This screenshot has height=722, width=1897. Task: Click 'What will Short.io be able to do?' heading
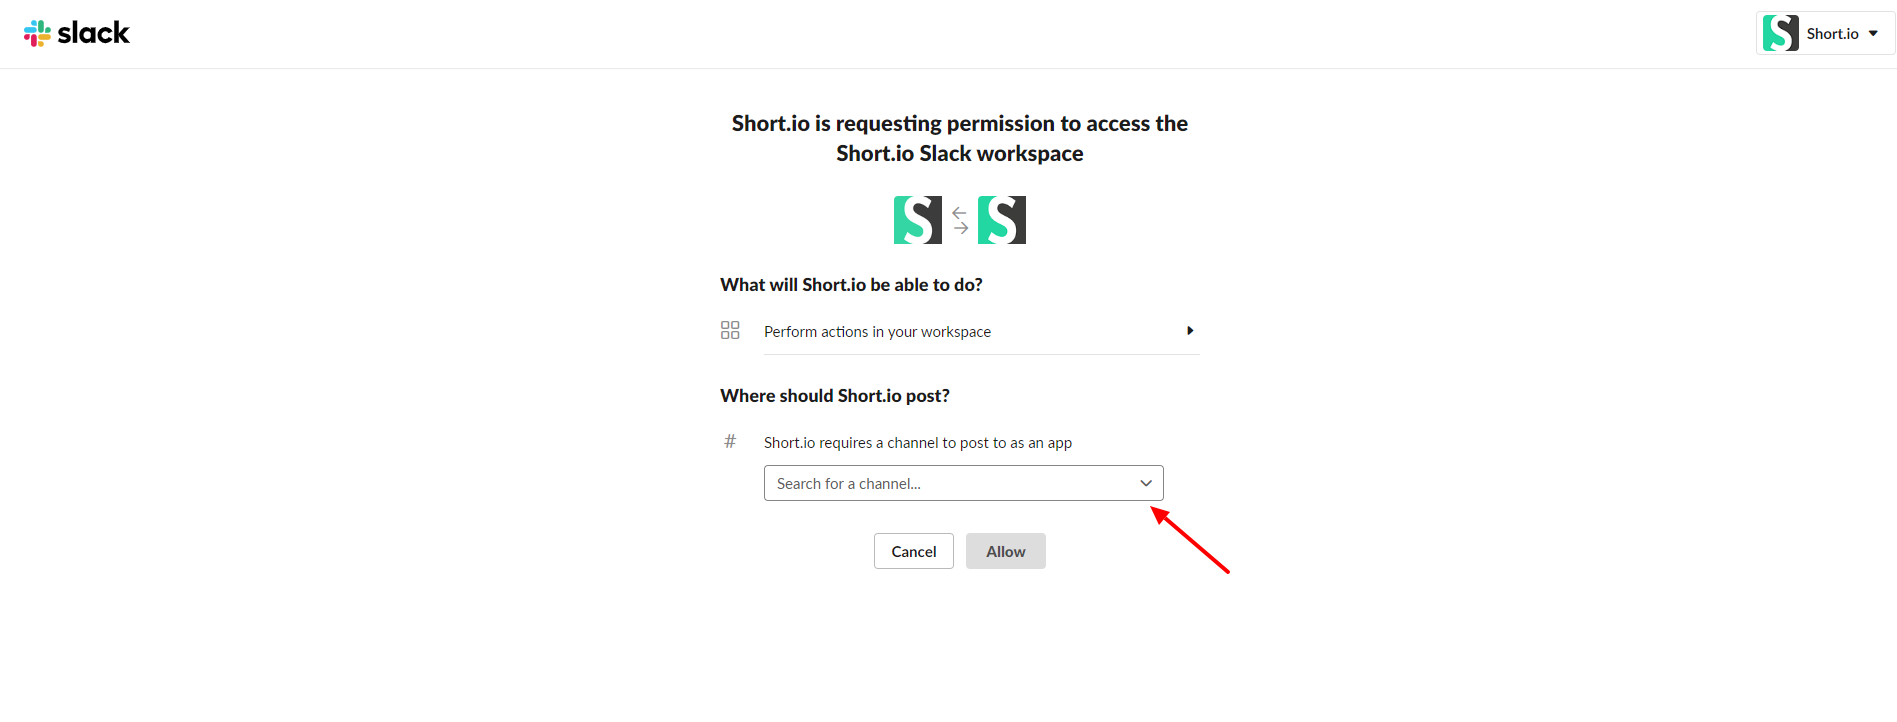pos(851,285)
